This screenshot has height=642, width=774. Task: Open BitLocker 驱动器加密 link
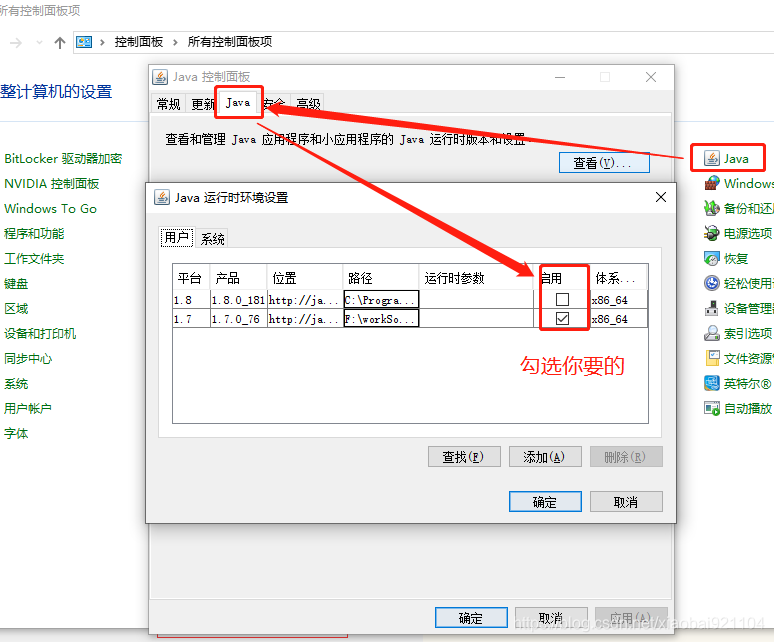click(63, 158)
